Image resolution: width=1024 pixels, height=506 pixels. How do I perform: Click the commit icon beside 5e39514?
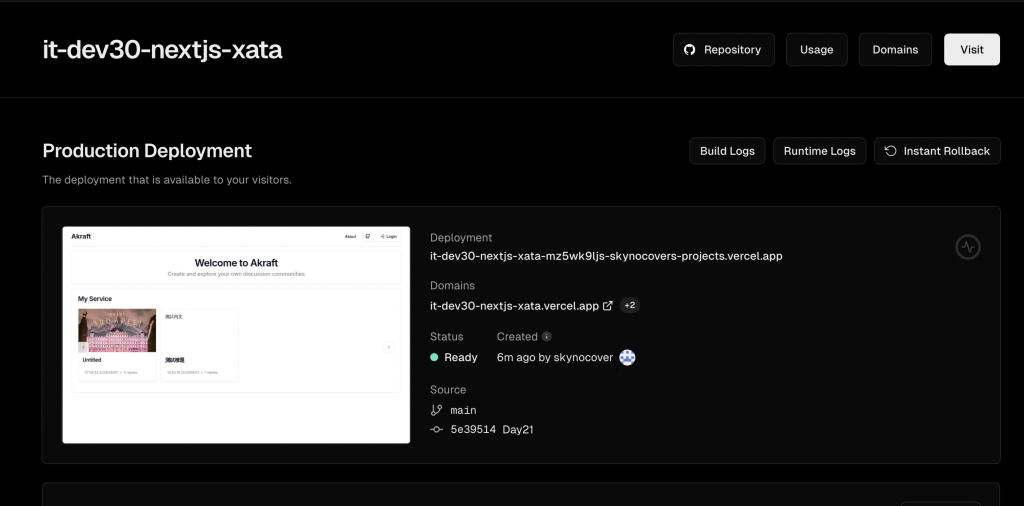tap(436, 430)
